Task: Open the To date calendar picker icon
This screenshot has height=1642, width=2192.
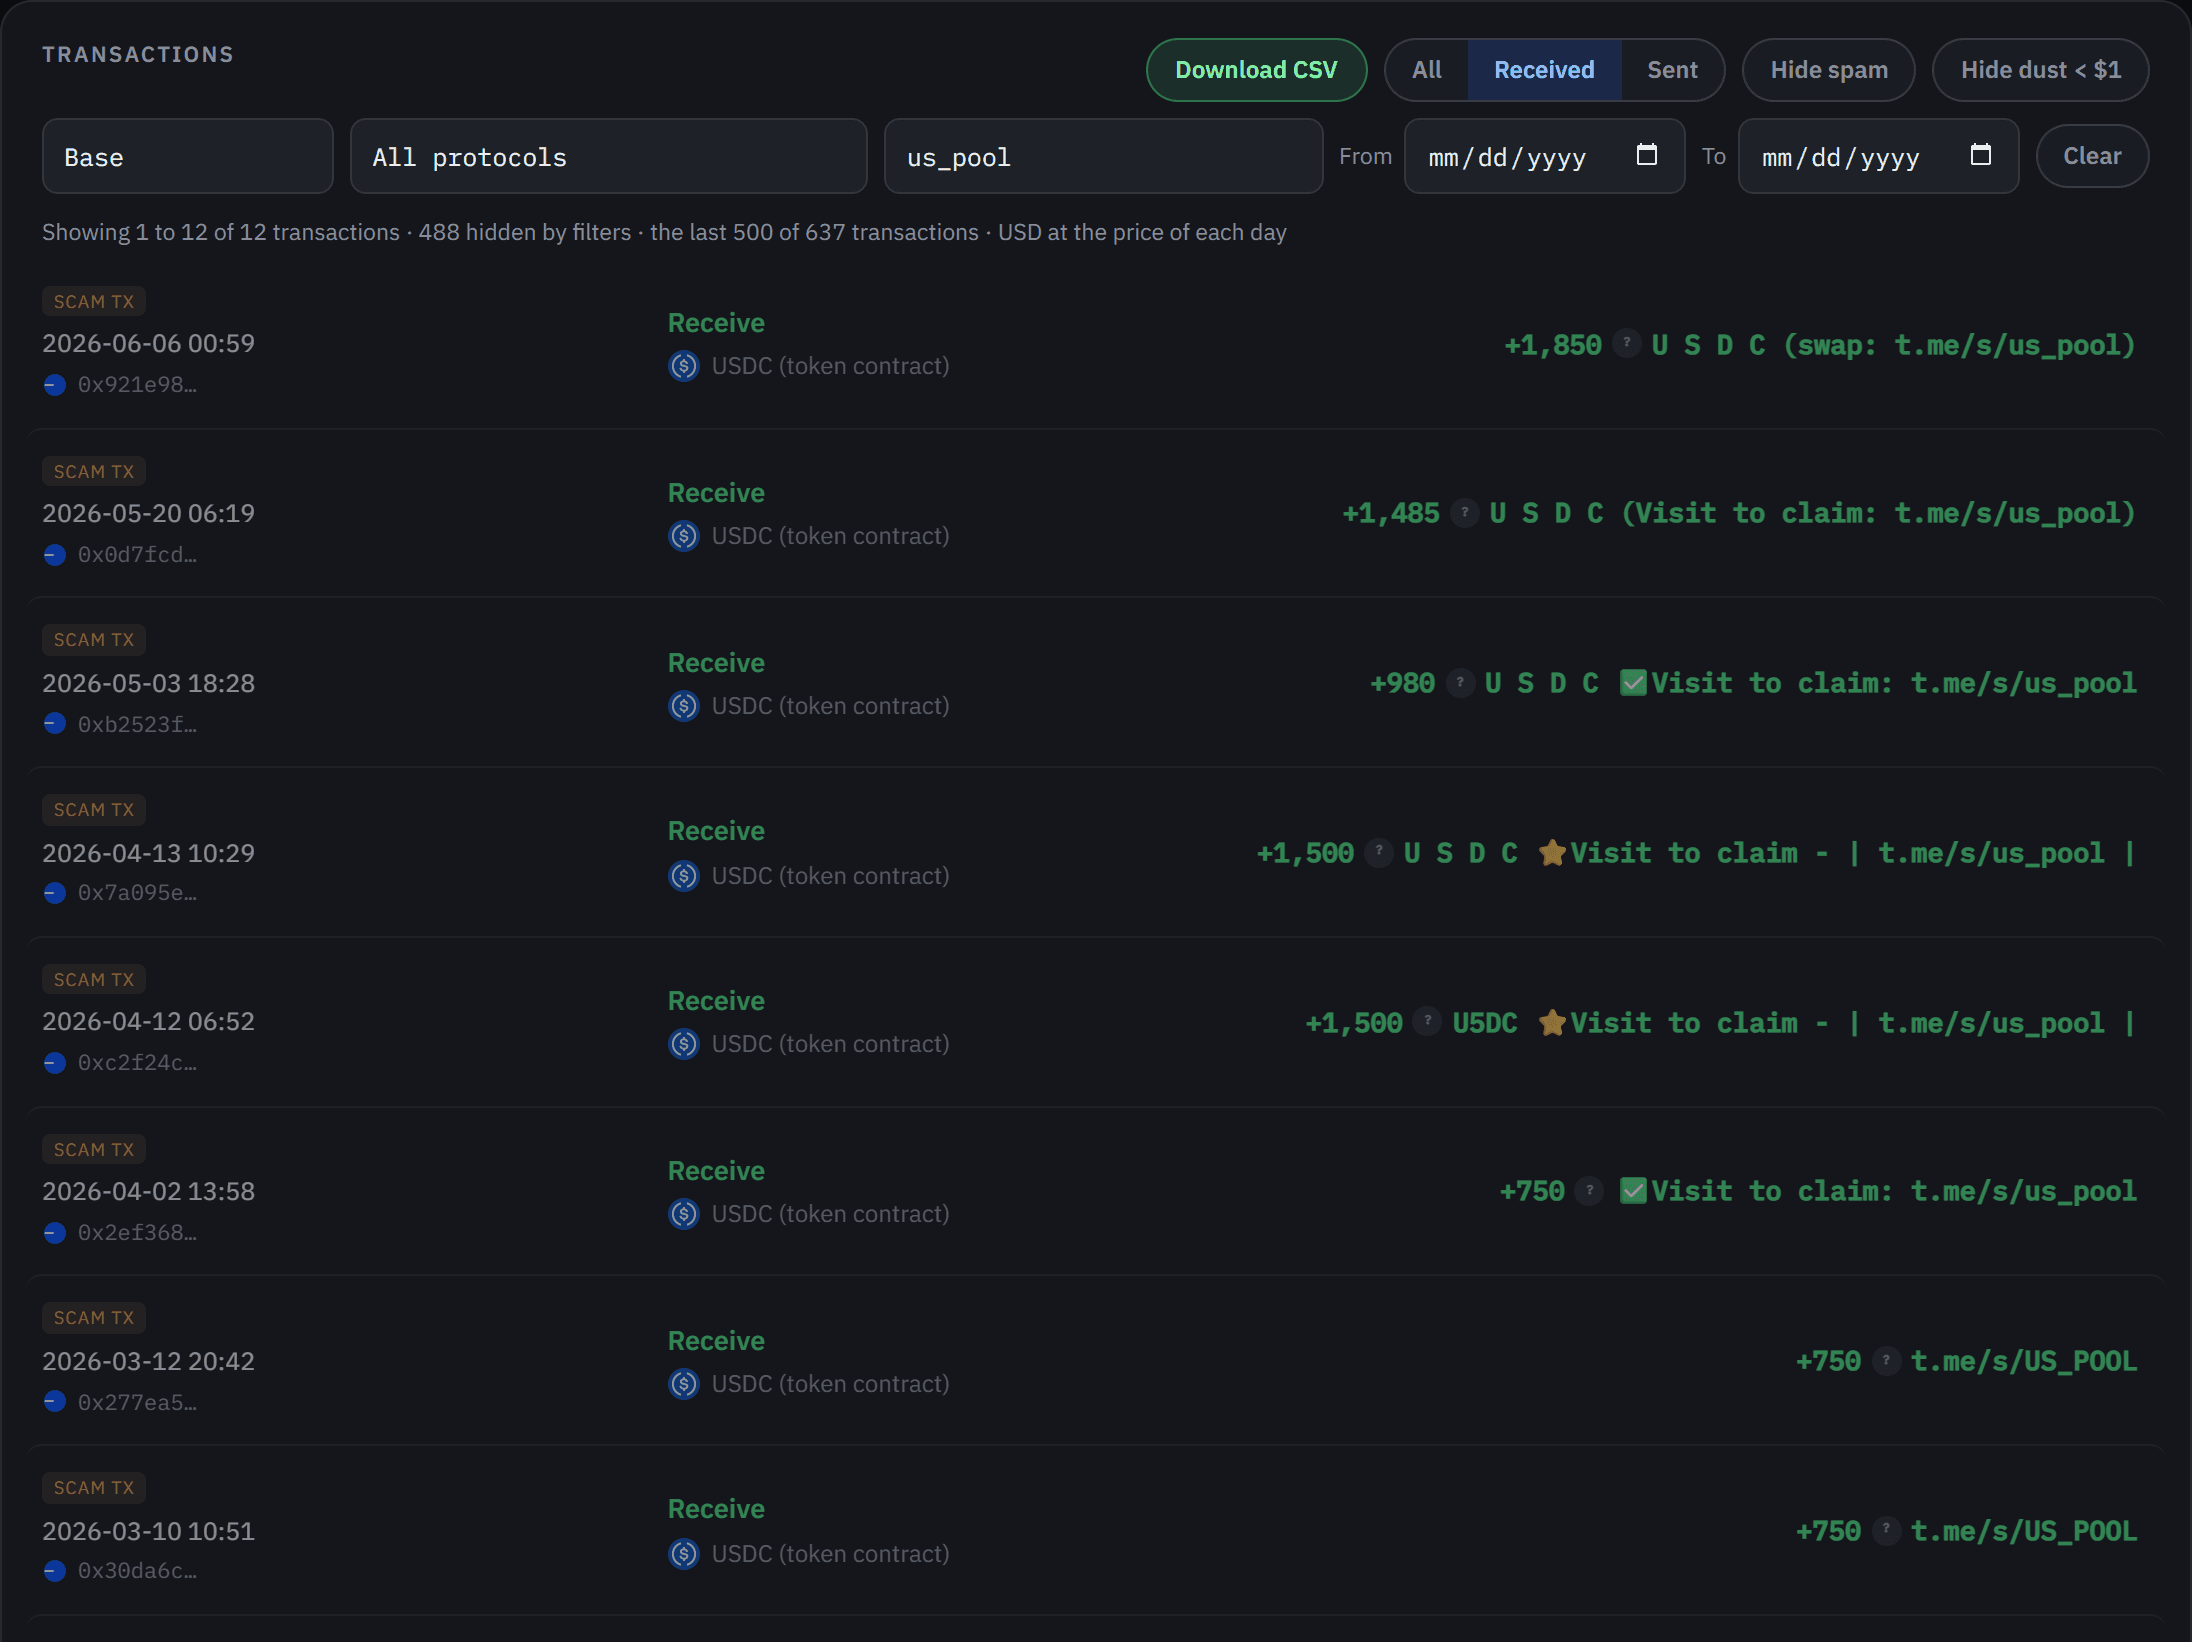Action: click(1980, 155)
